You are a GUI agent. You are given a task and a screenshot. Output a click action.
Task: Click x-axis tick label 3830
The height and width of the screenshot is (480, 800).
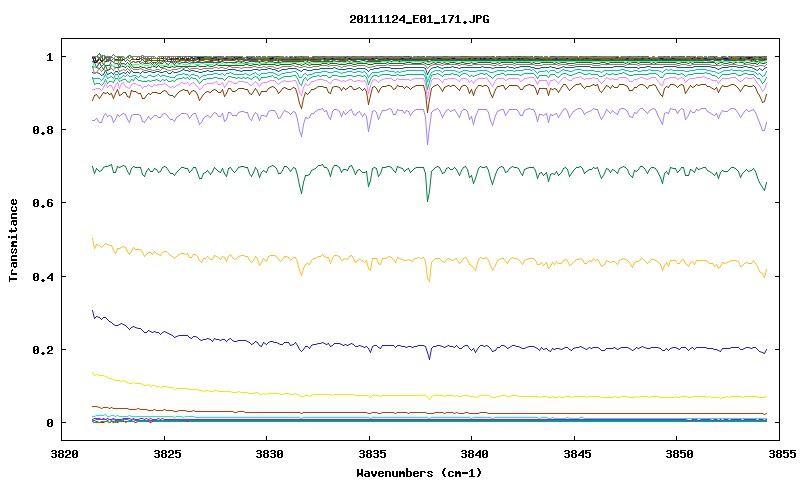(269, 454)
